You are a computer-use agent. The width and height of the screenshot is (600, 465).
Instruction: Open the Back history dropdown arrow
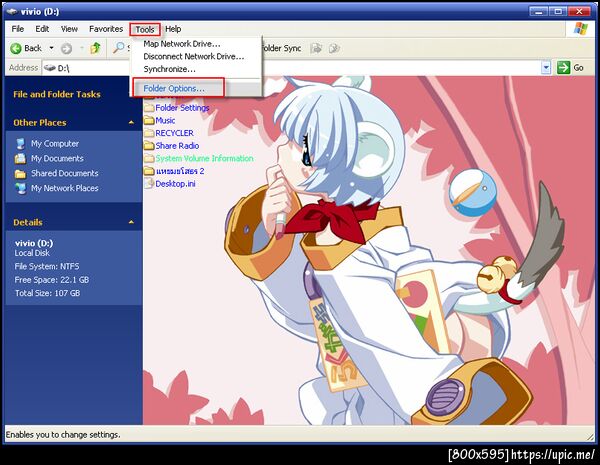(x=51, y=48)
